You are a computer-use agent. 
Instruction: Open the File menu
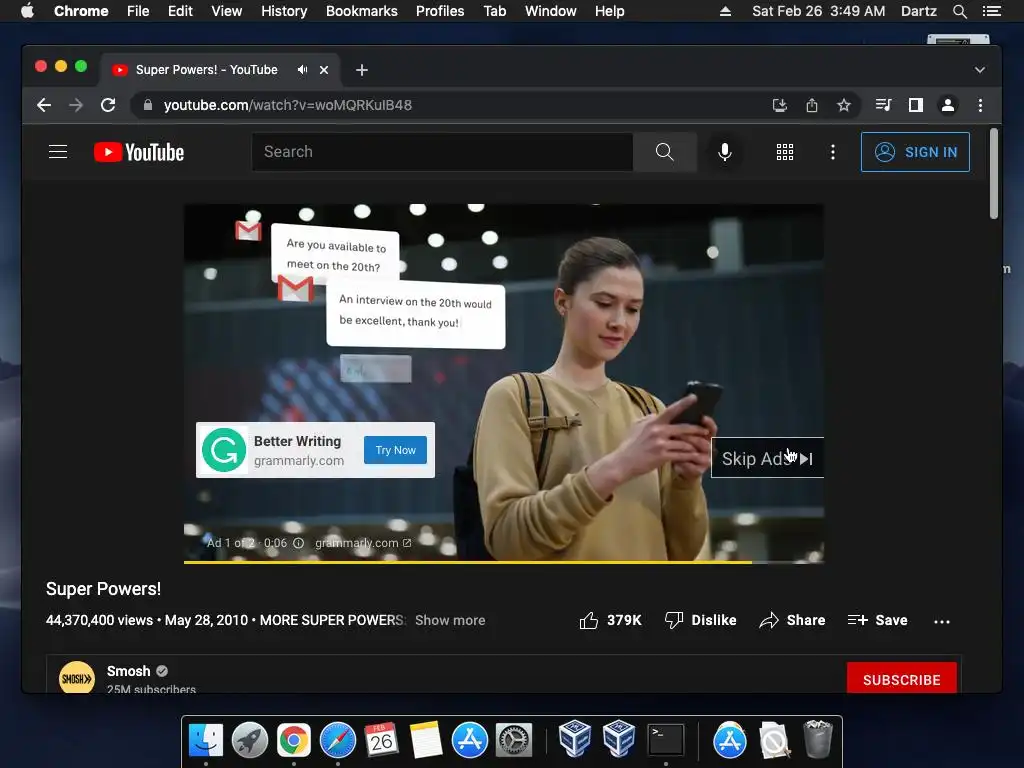click(x=138, y=11)
